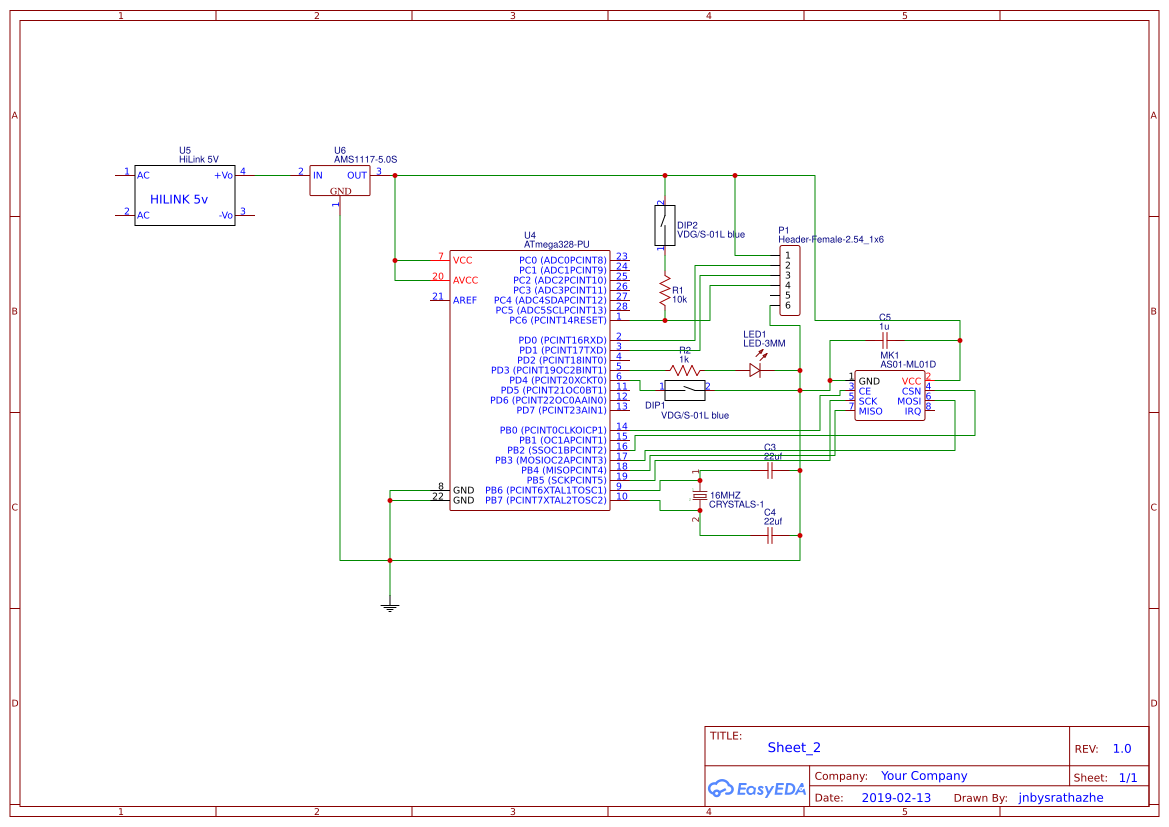1169x827 pixels.
Task: Click the Your Company text
Action: tap(922, 775)
